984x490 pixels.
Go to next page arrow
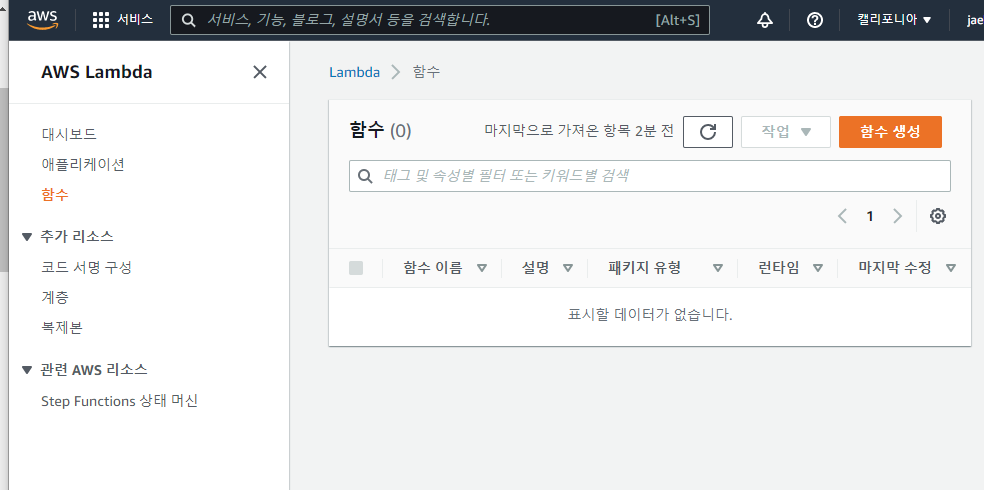coord(897,216)
